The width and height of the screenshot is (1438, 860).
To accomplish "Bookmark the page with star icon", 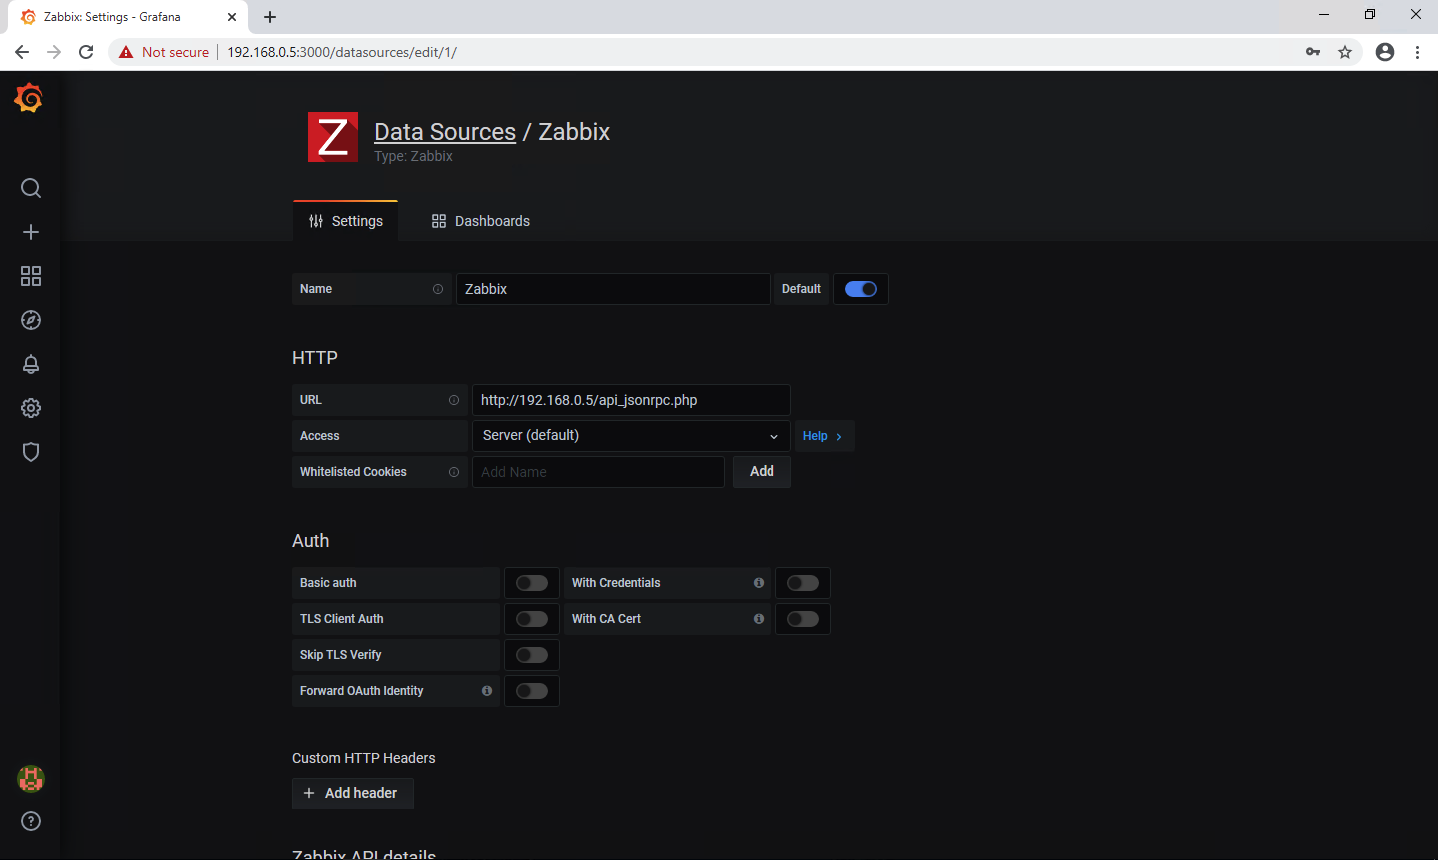I will 1345,52.
